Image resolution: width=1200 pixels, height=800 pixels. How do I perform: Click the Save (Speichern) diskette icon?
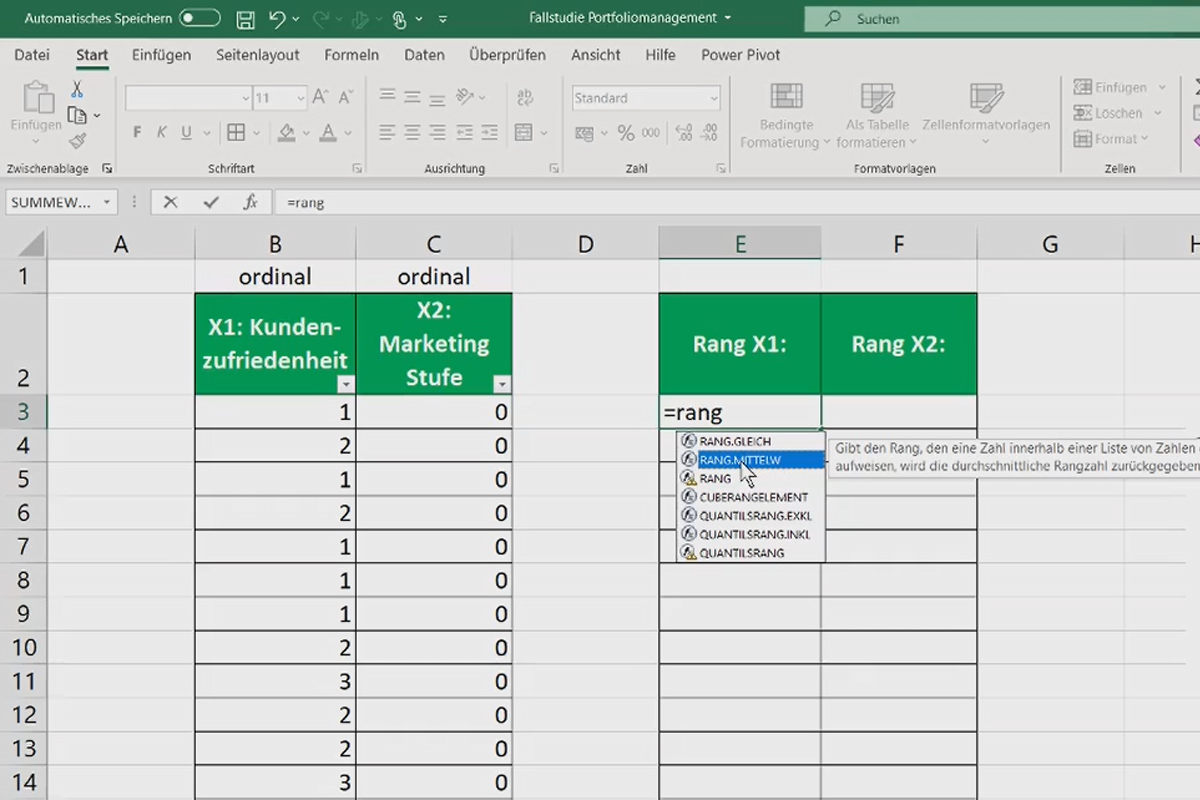point(245,18)
